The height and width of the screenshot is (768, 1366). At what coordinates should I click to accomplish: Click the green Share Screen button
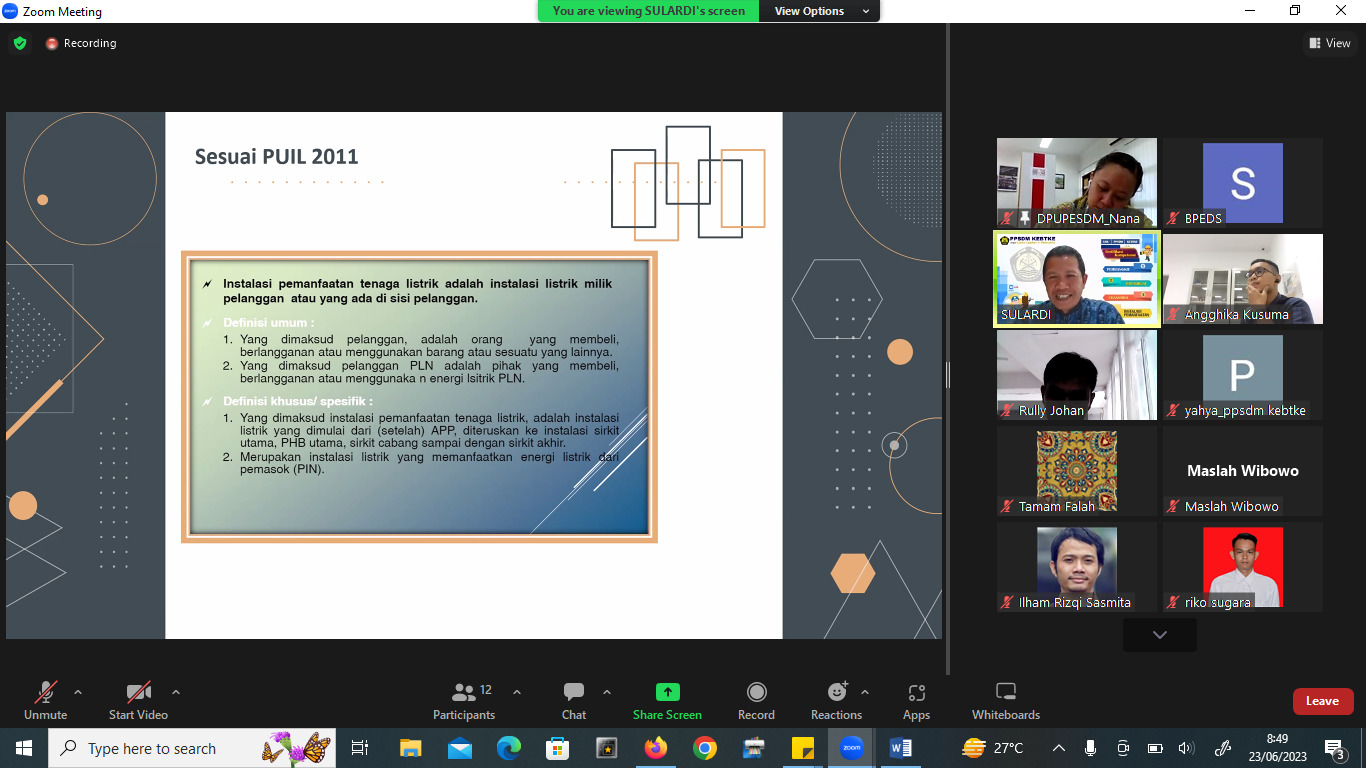[667, 700]
